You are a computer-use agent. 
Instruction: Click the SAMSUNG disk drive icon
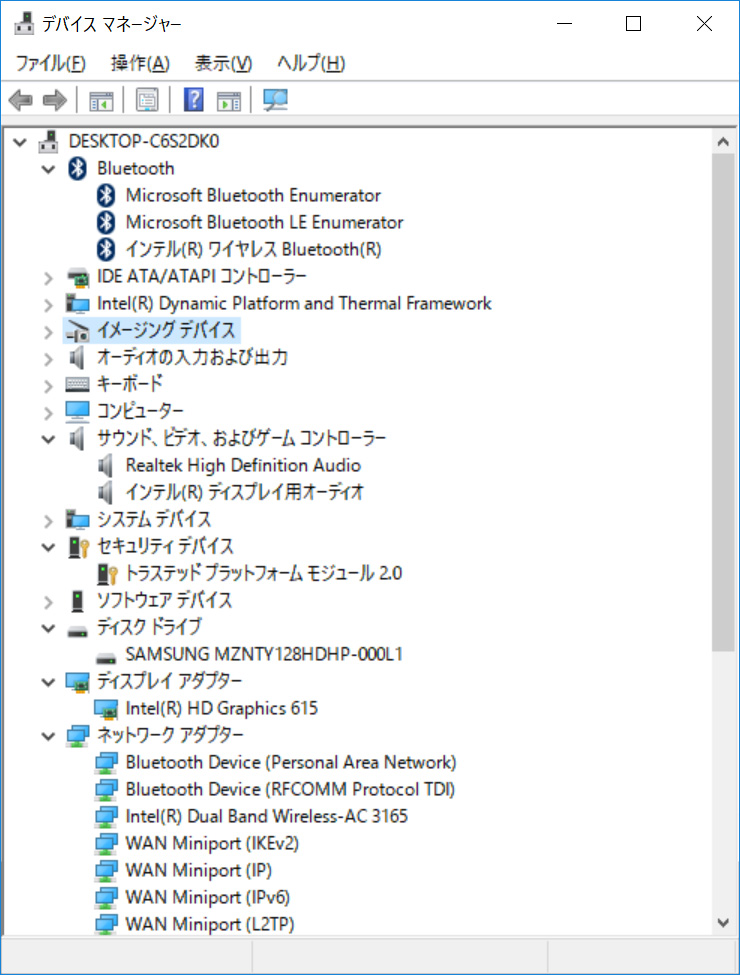106,658
